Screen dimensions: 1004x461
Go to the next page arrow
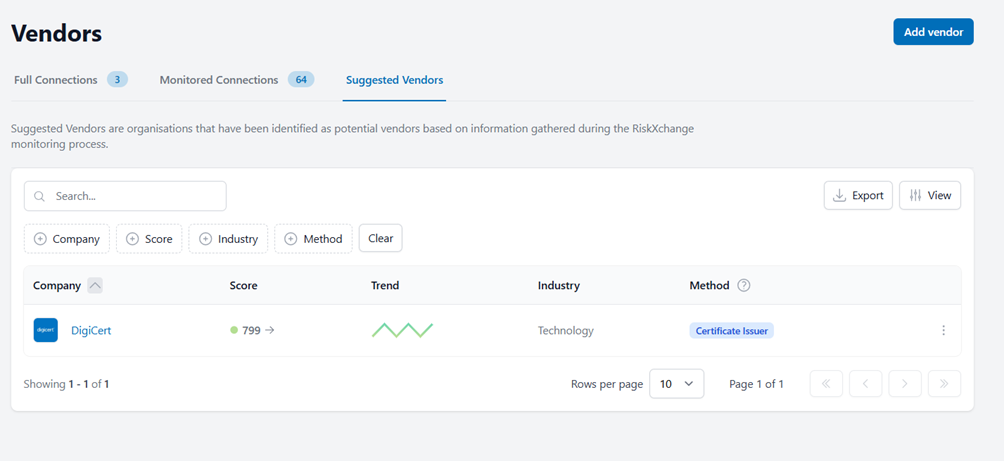pyautogui.click(x=904, y=384)
